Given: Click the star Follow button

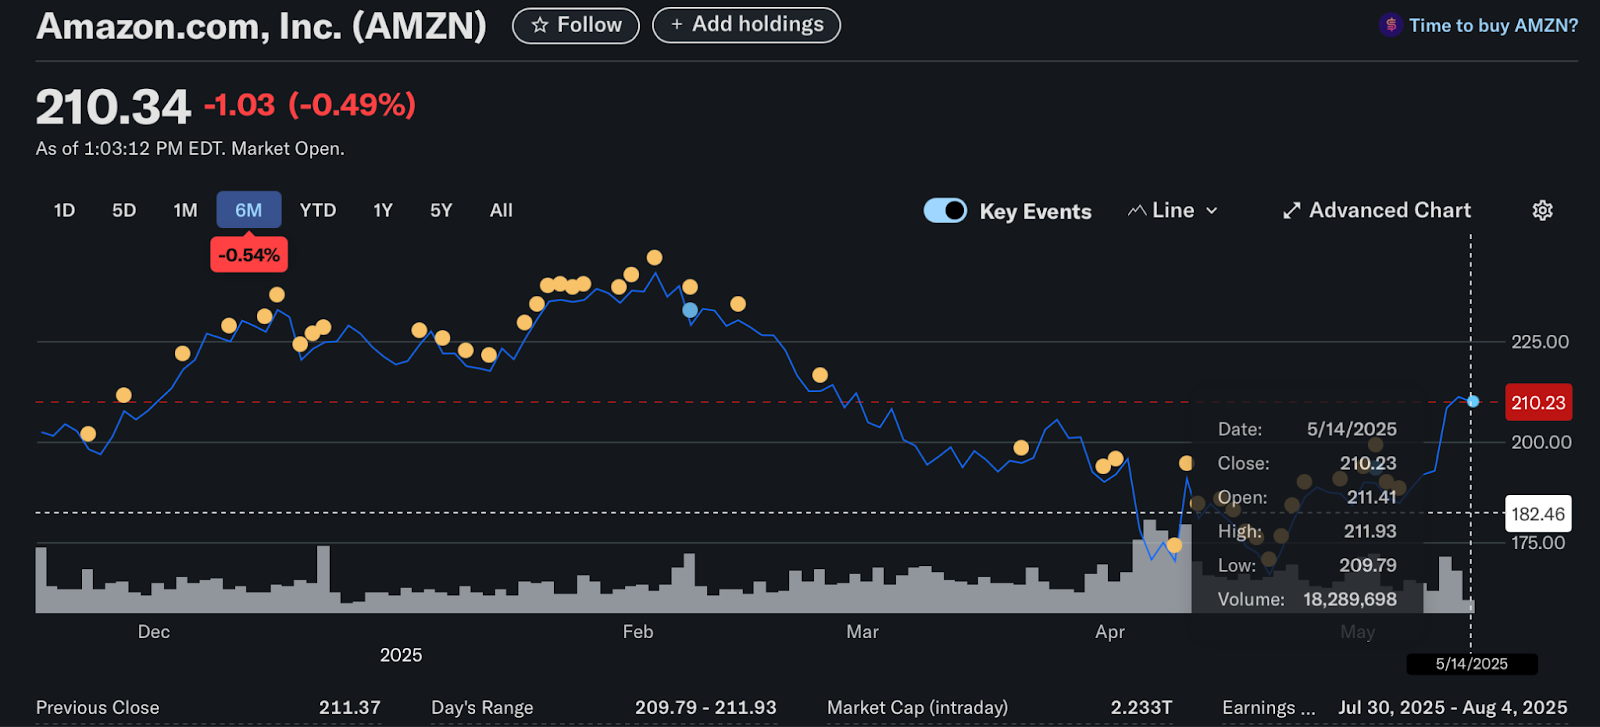Looking at the screenshot, I should click(x=576, y=25).
